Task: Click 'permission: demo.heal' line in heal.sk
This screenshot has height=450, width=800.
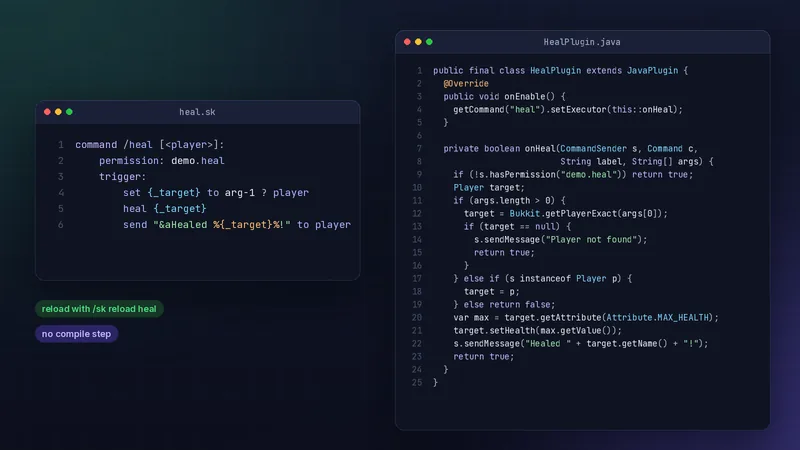Action: click(x=161, y=161)
